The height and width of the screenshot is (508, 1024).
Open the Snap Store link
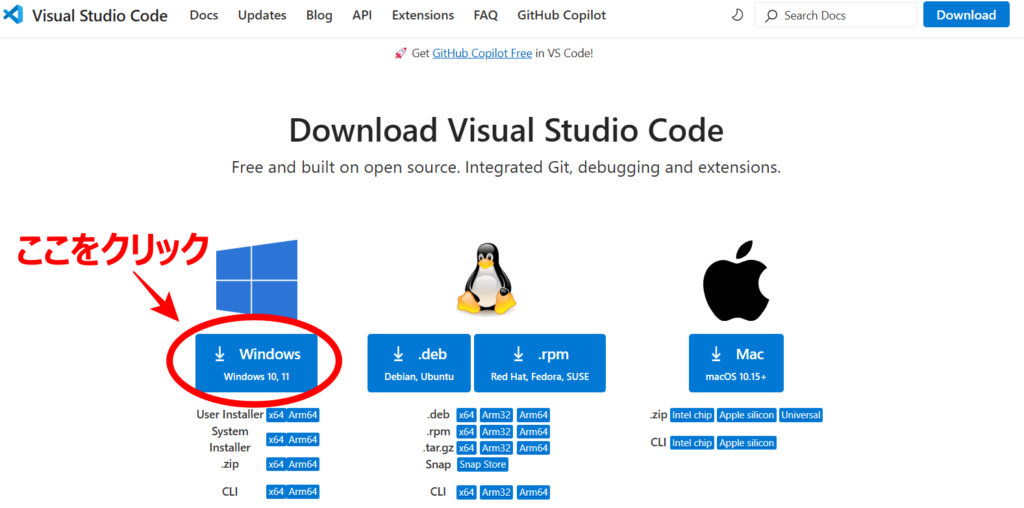click(483, 465)
